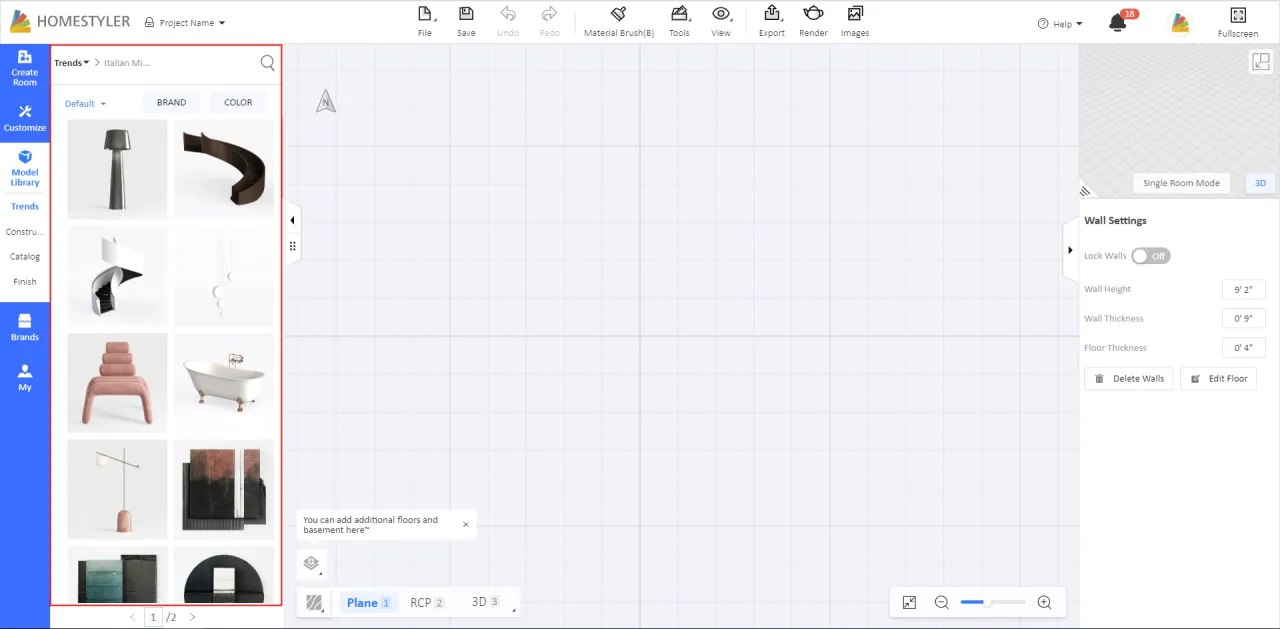Click the Export icon
Viewport: 1280px width, 629px height.
[771, 14]
